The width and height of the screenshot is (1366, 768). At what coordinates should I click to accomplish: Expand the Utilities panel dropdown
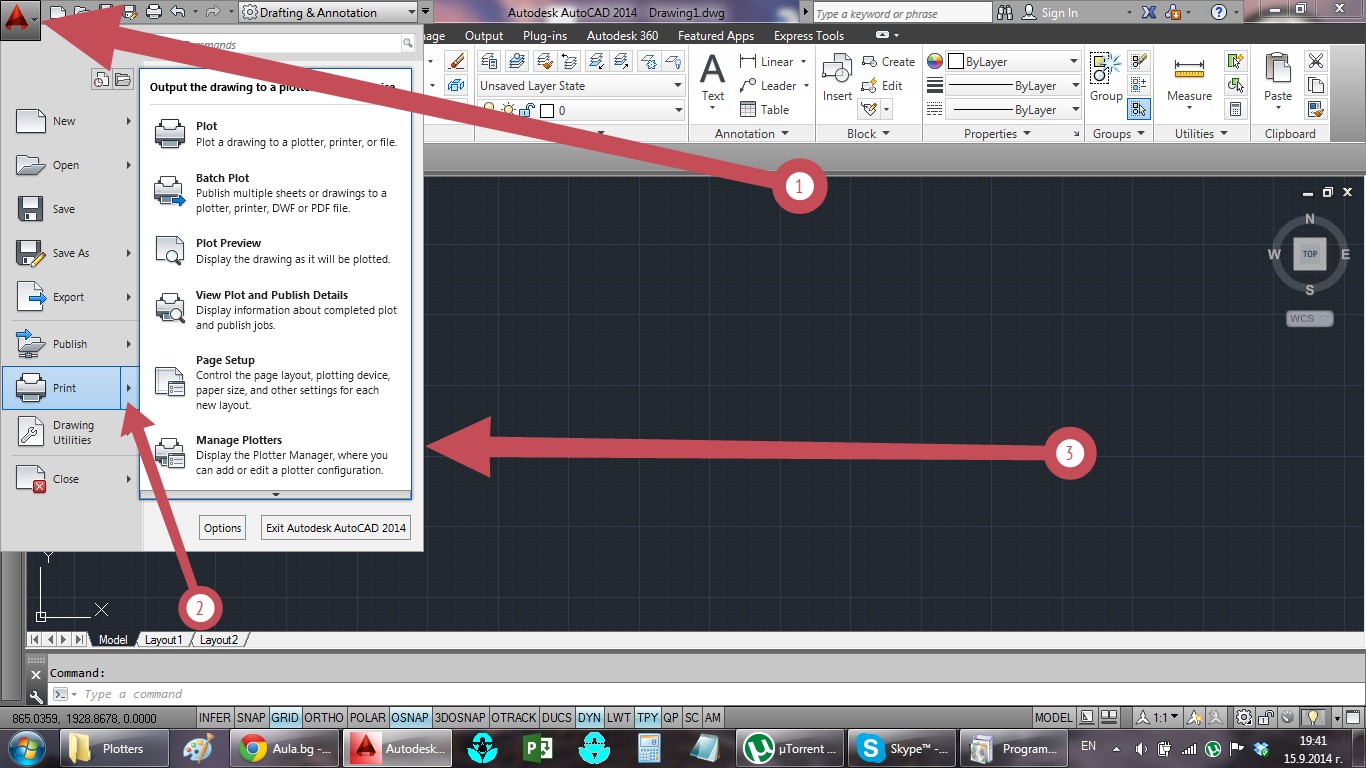[1202, 133]
